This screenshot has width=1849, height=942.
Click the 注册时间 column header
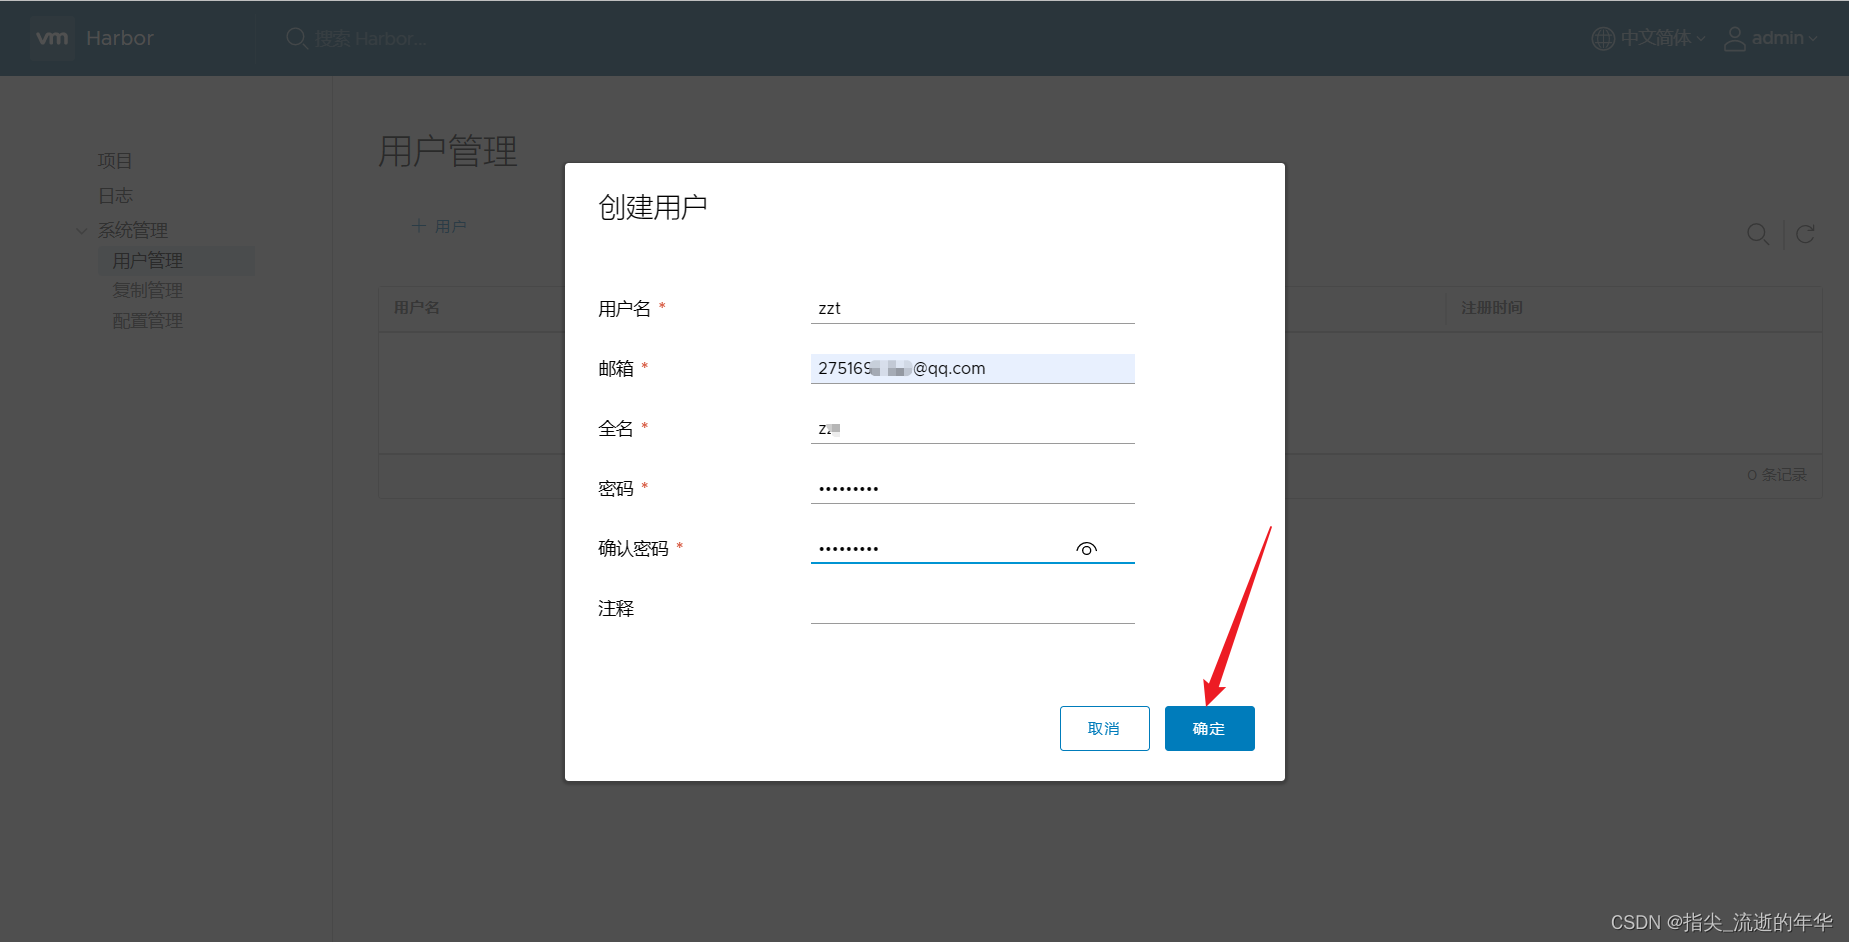(1491, 308)
